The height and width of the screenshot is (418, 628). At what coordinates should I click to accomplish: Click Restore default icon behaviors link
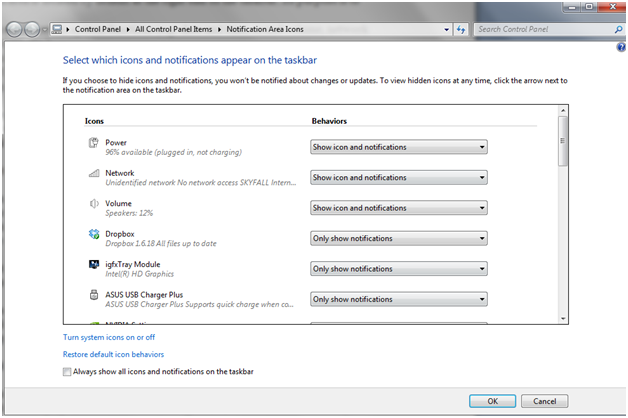click(x=113, y=354)
